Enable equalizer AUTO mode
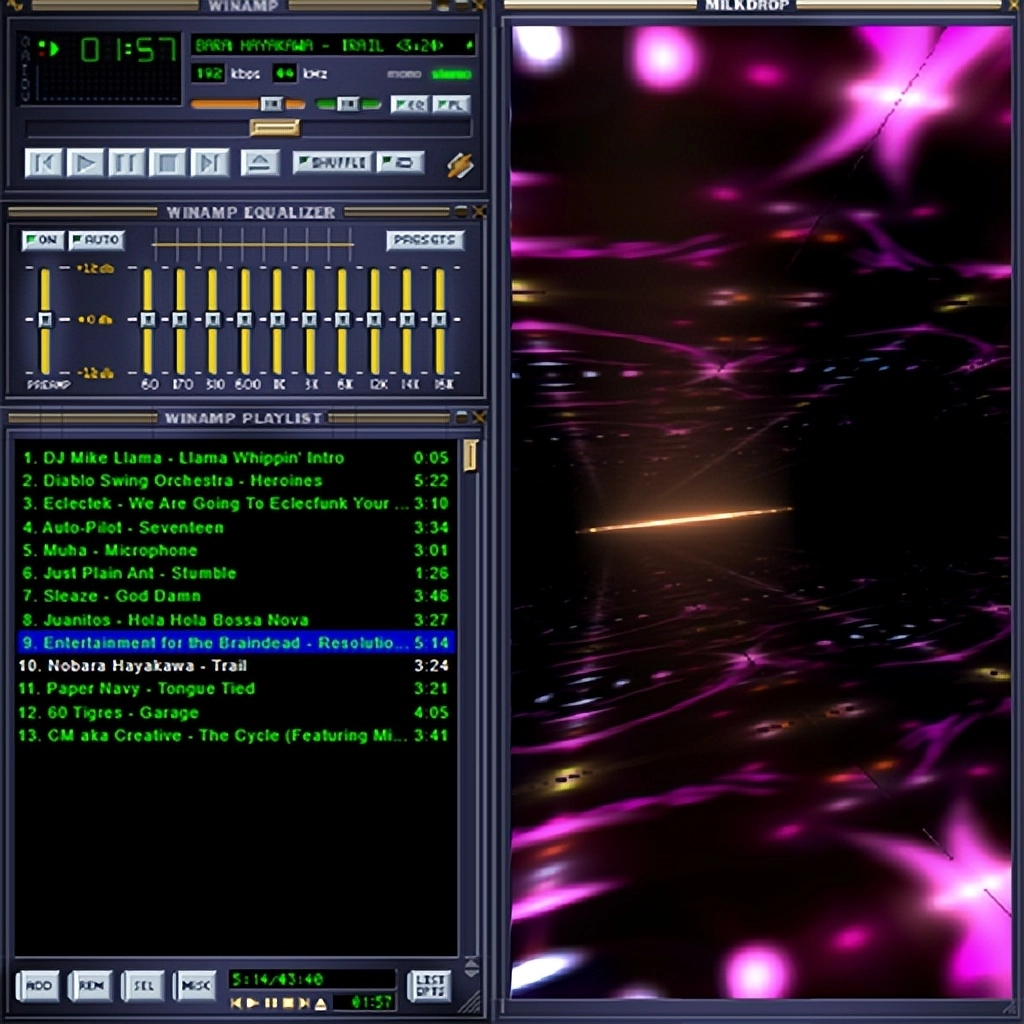The width and height of the screenshot is (1024, 1024). (97, 240)
